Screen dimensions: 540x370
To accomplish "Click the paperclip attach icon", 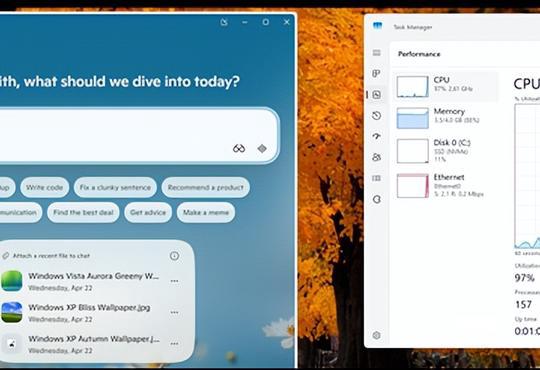I will (x=6, y=256).
